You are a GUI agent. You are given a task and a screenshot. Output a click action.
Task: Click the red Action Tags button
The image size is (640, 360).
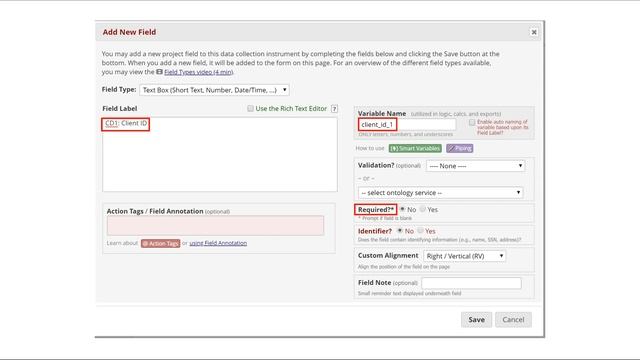coord(160,243)
